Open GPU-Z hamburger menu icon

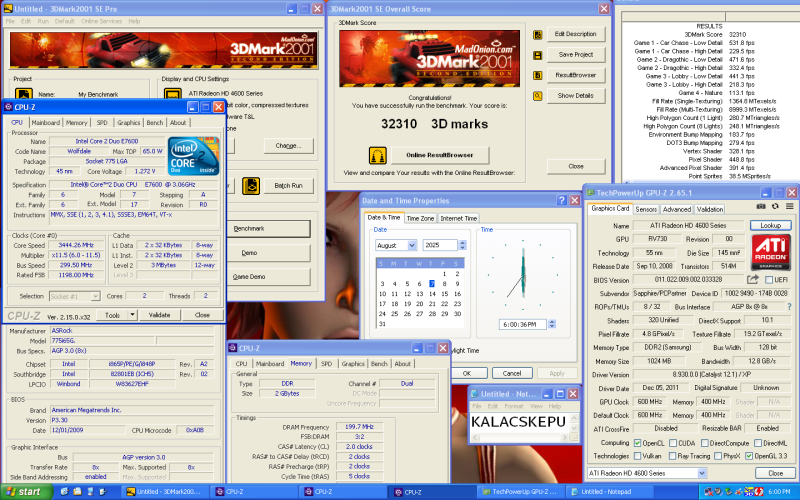pos(789,207)
